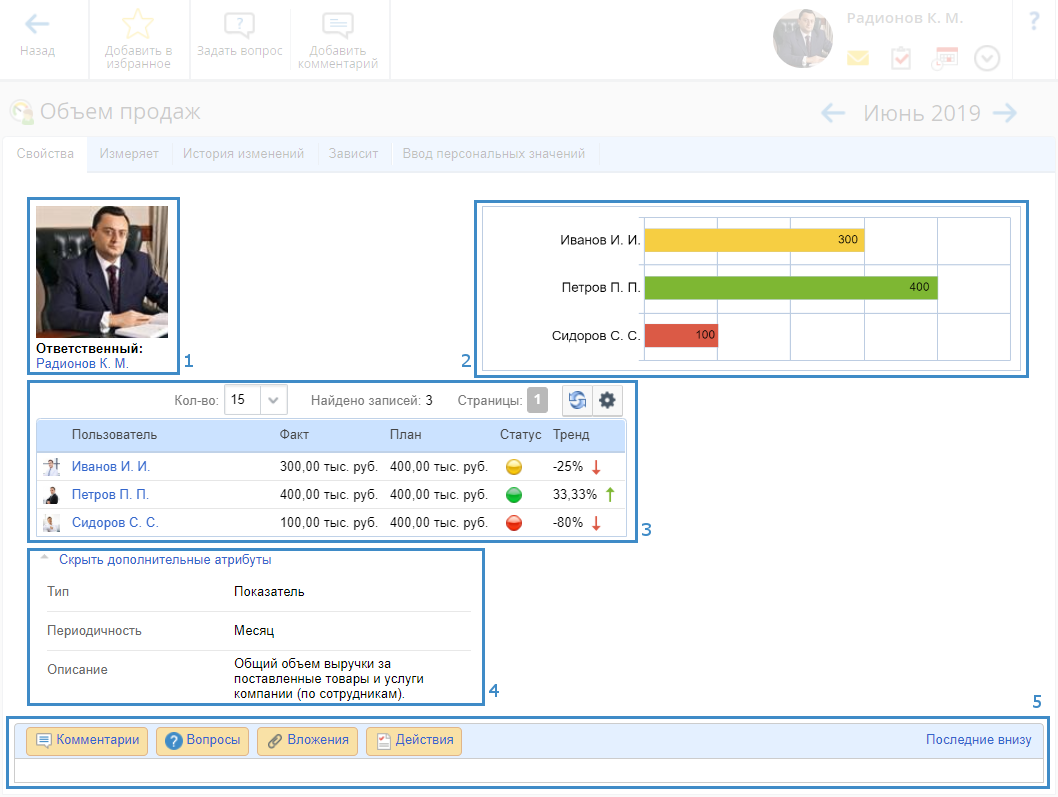Click the green bar for Петров П. П.

[790, 288]
